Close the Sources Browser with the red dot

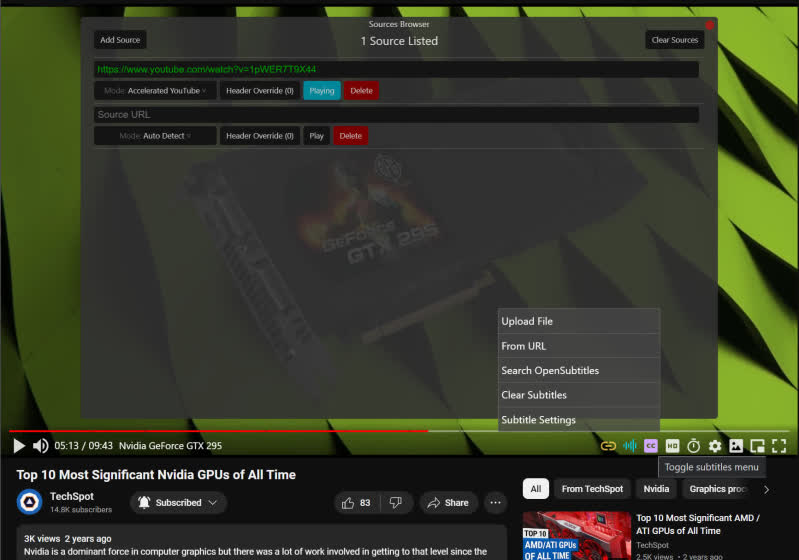point(709,25)
